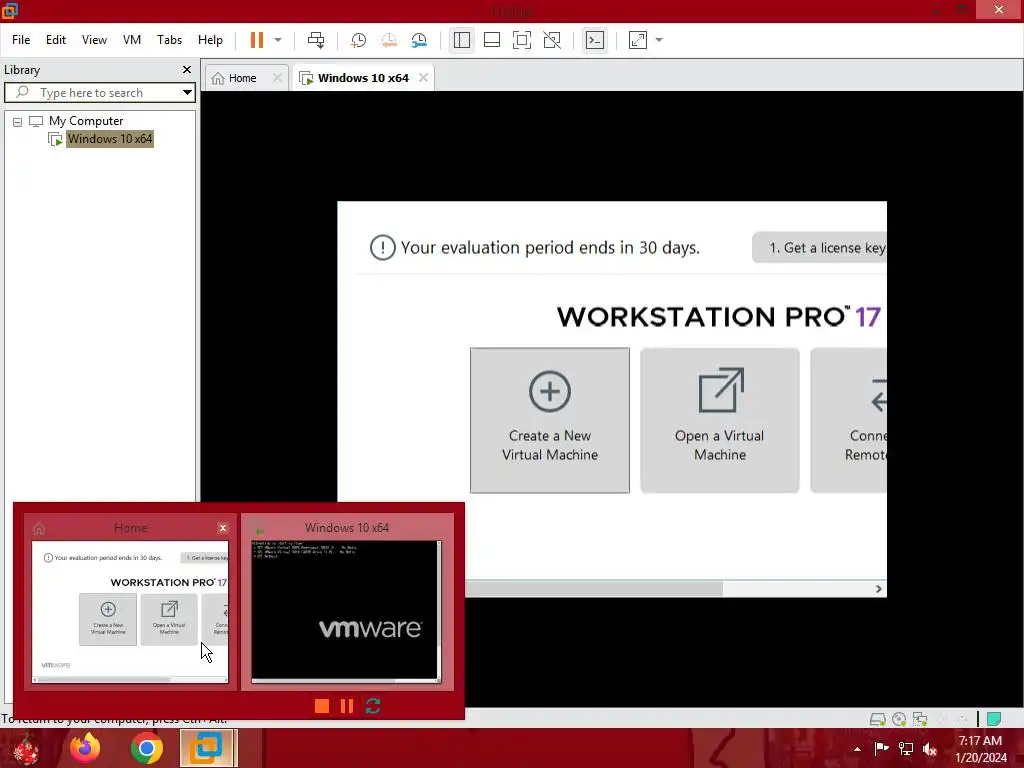
Task: Click pause button in thumbnail popup
Action: [x=347, y=706]
